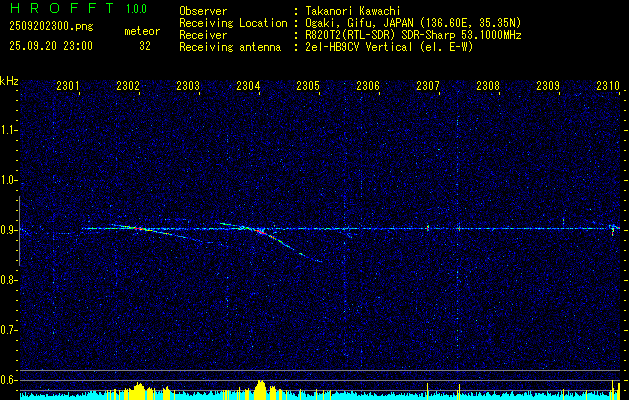Click the 1.1 frequency axis label
Viewport: 629px width, 400px height.
tap(9, 130)
